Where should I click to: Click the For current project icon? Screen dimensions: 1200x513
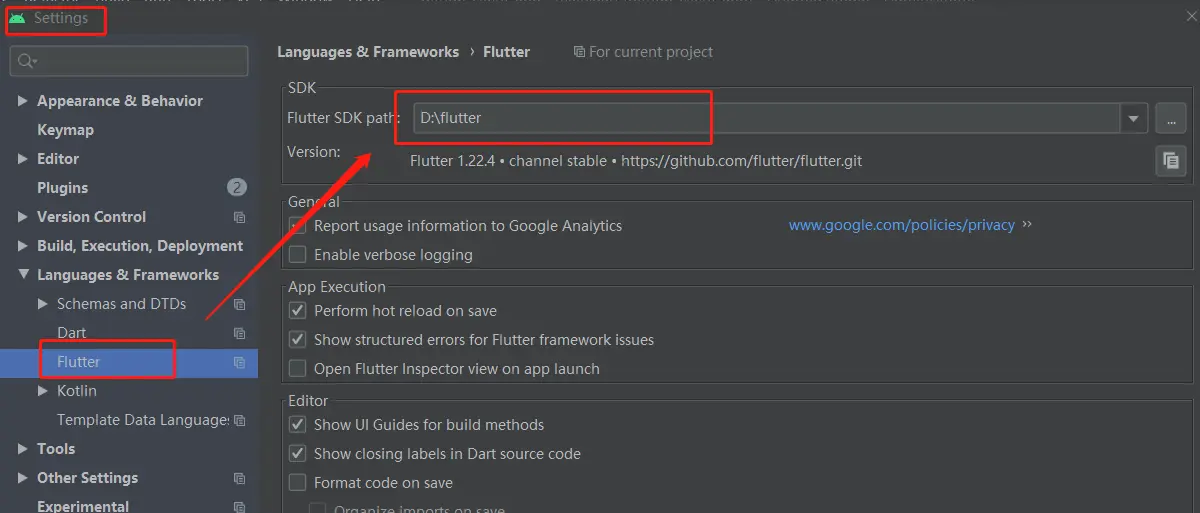579,52
